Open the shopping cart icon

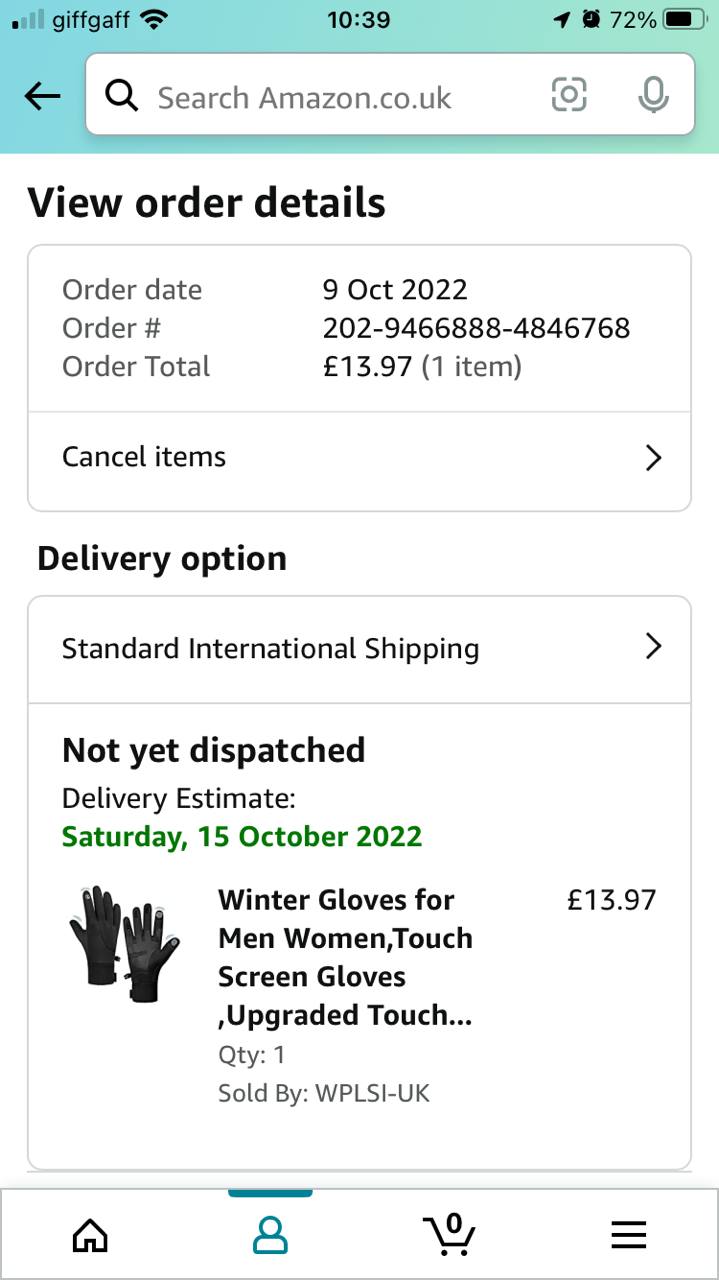pos(449,1234)
